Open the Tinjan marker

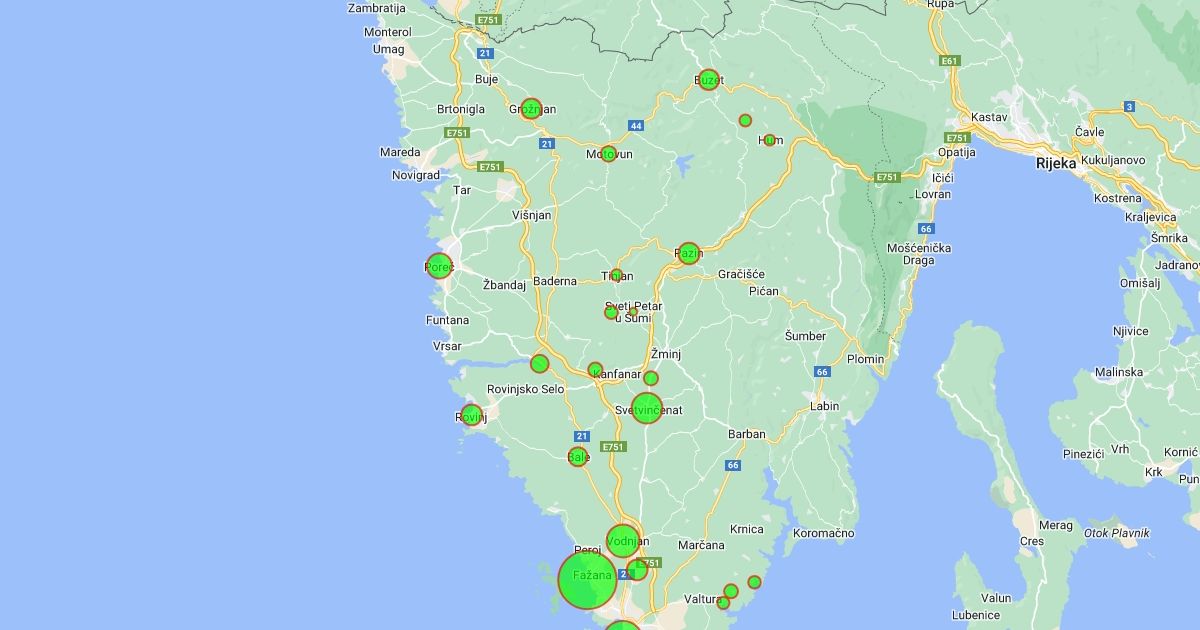(617, 275)
